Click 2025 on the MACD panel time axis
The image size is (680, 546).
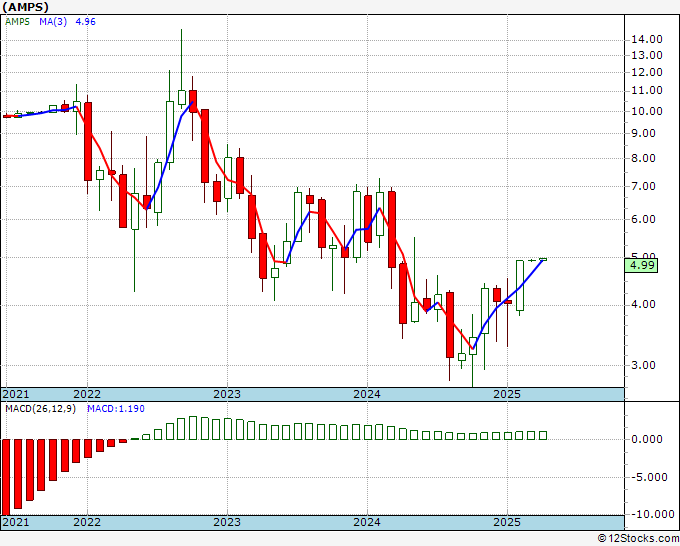(x=507, y=522)
